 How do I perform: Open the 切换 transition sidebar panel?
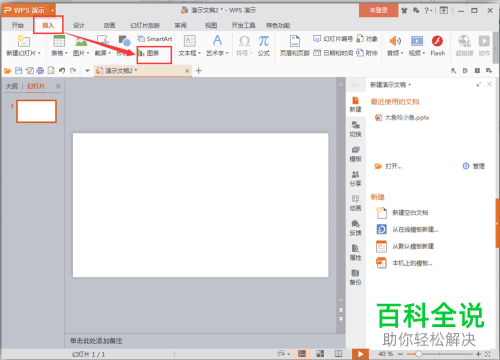355,129
